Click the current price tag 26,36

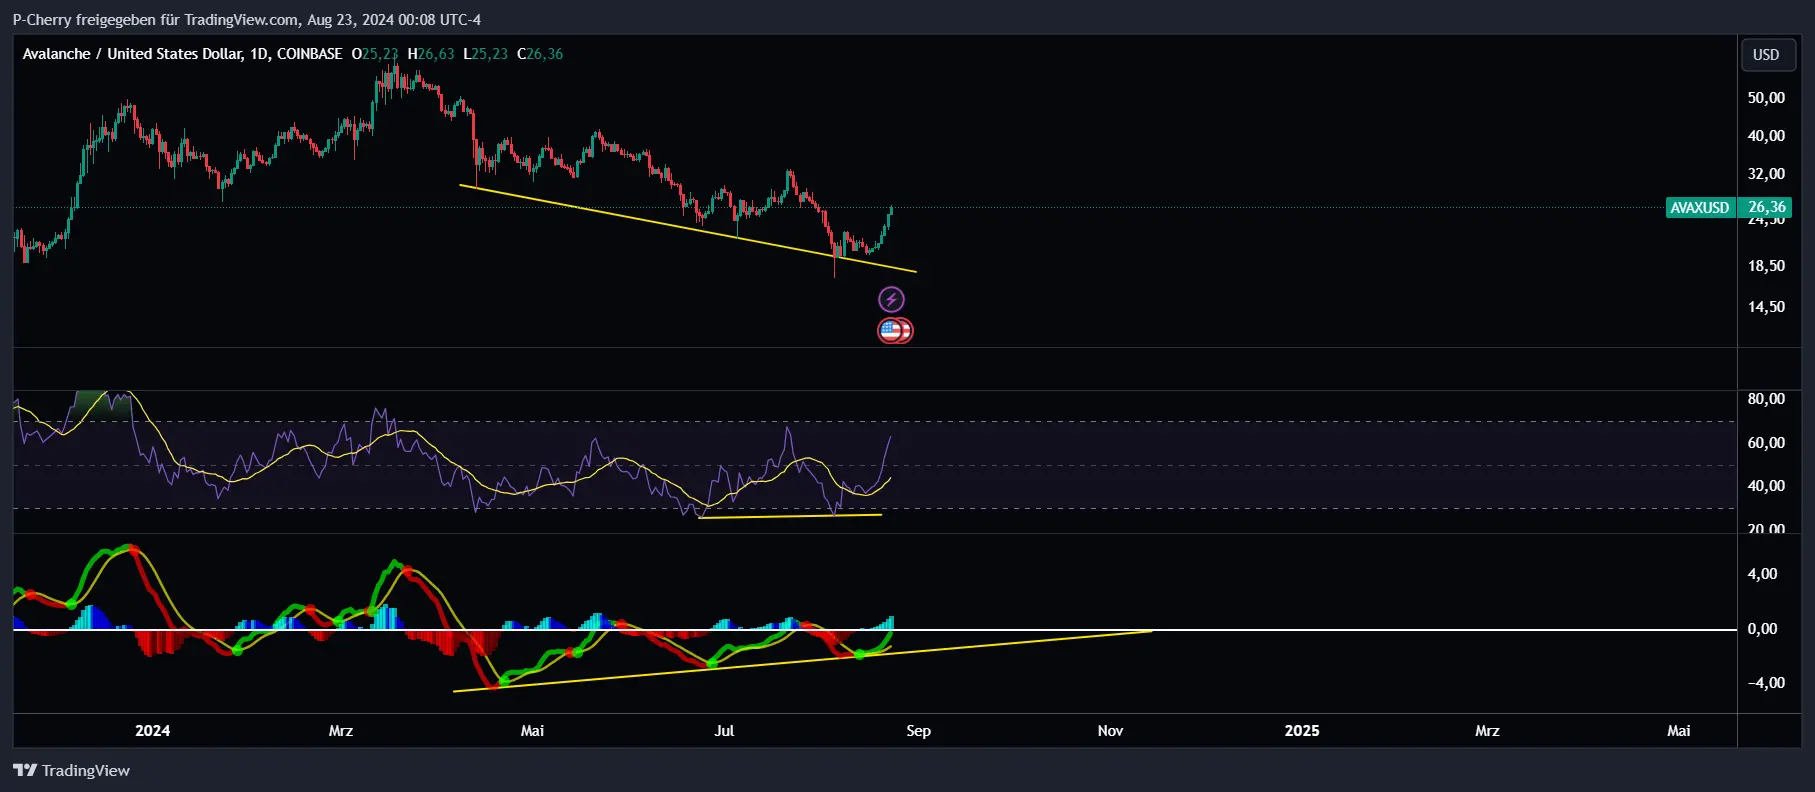coord(1766,207)
